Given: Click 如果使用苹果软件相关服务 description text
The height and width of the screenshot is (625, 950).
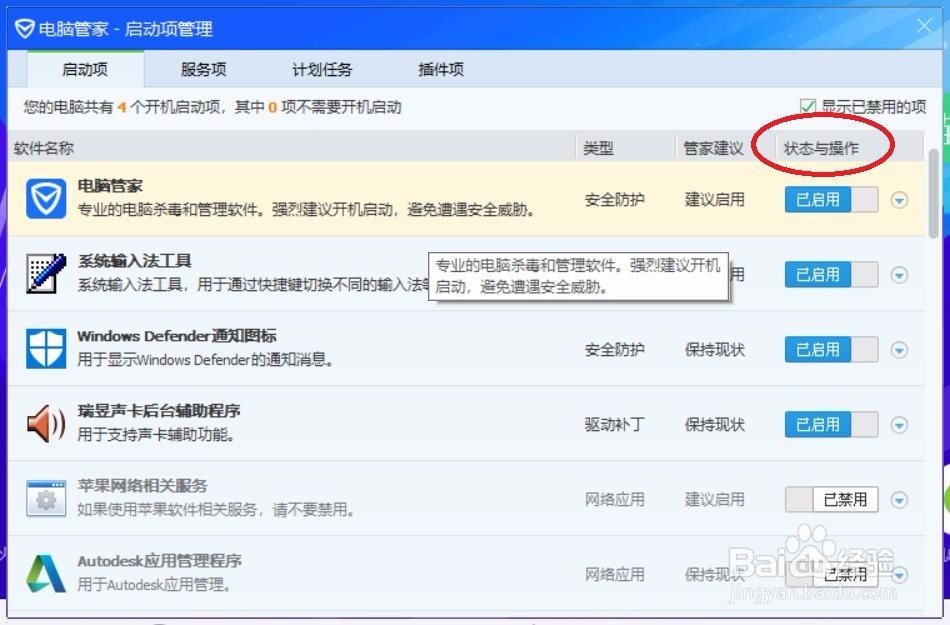Looking at the screenshot, I should pos(216,509).
